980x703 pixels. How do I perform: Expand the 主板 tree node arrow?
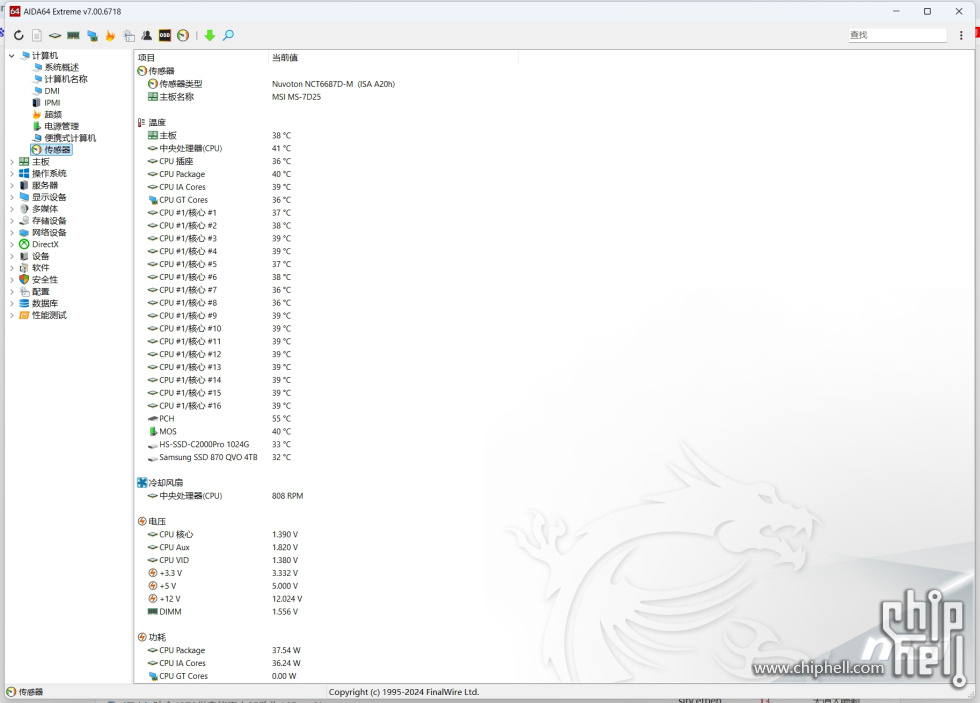[12, 162]
